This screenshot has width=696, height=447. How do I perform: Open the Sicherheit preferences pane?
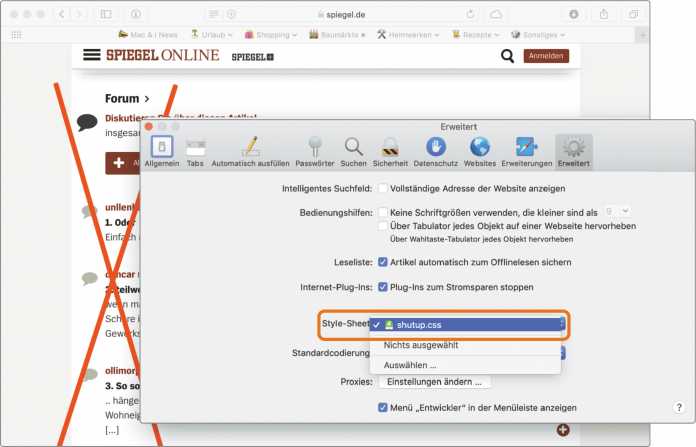pyautogui.click(x=390, y=152)
